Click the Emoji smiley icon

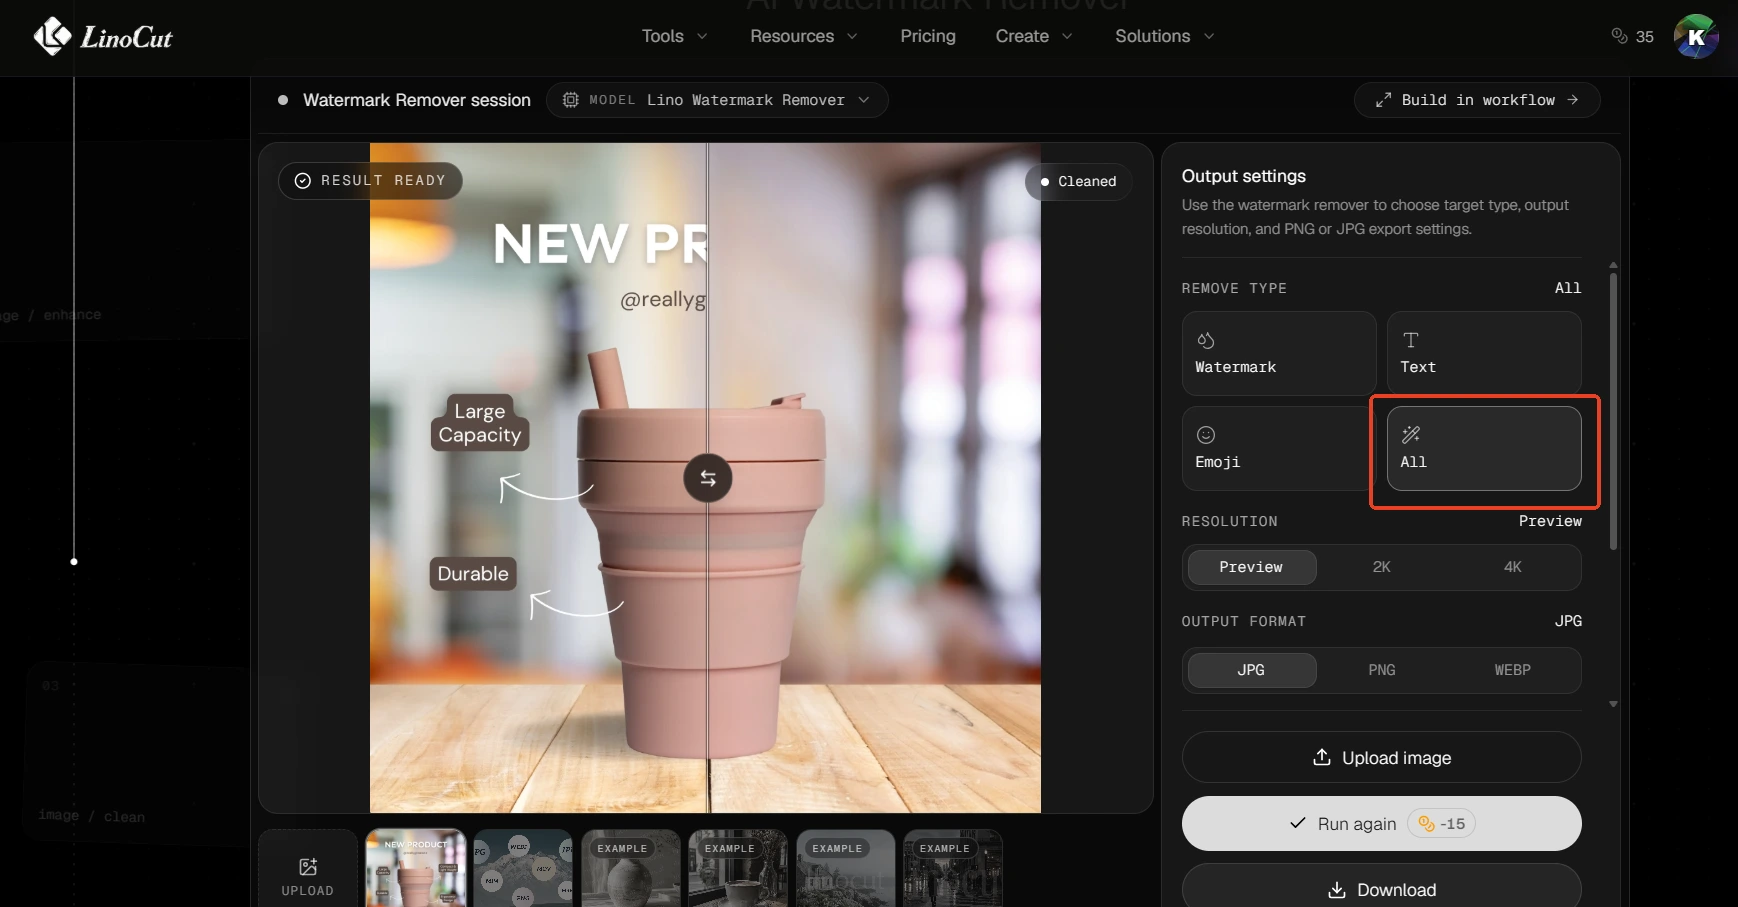(x=1206, y=435)
